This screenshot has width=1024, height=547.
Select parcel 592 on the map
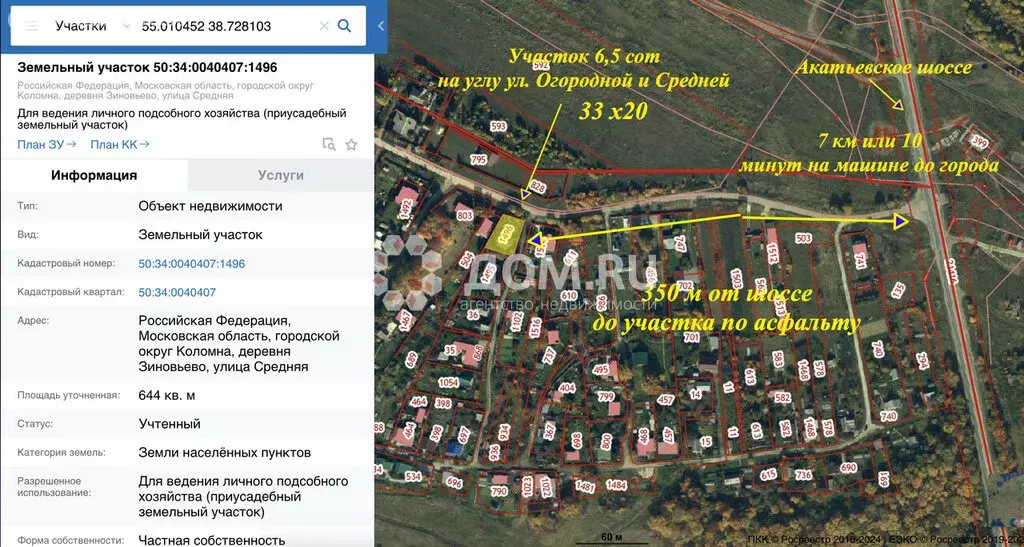click(x=540, y=65)
